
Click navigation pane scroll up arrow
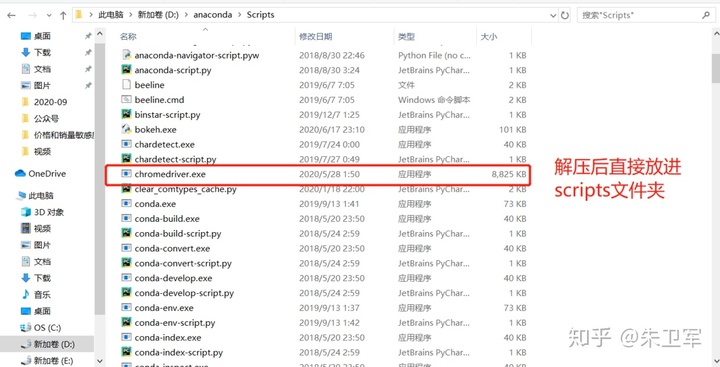pos(100,34)
